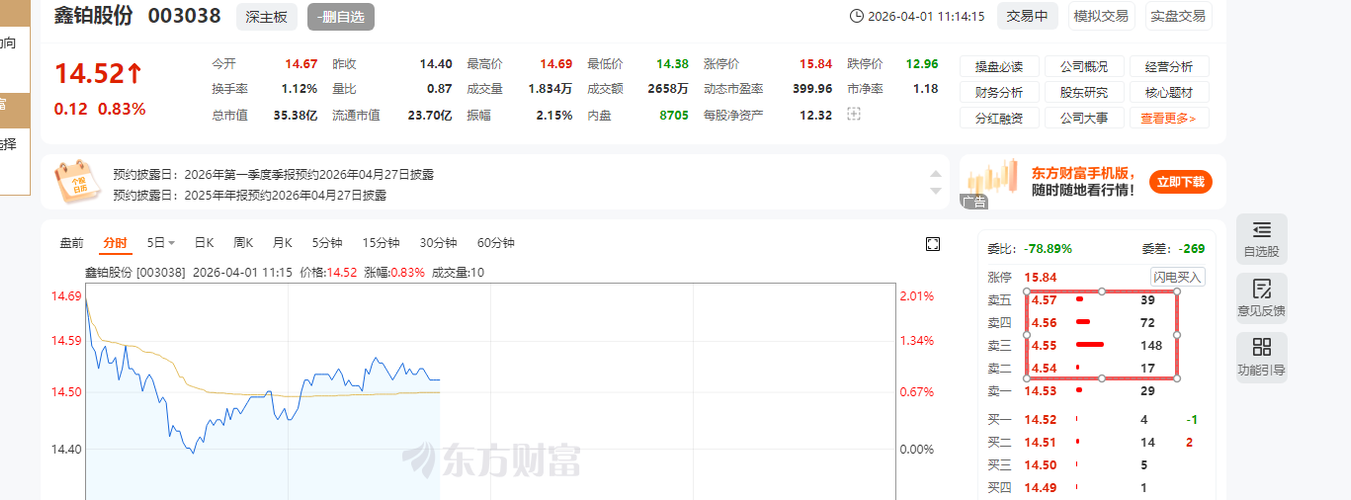The height and width of the screenshot is (500, 1351).
Task: Click the 立即下载 download button
Action: 1183,182
